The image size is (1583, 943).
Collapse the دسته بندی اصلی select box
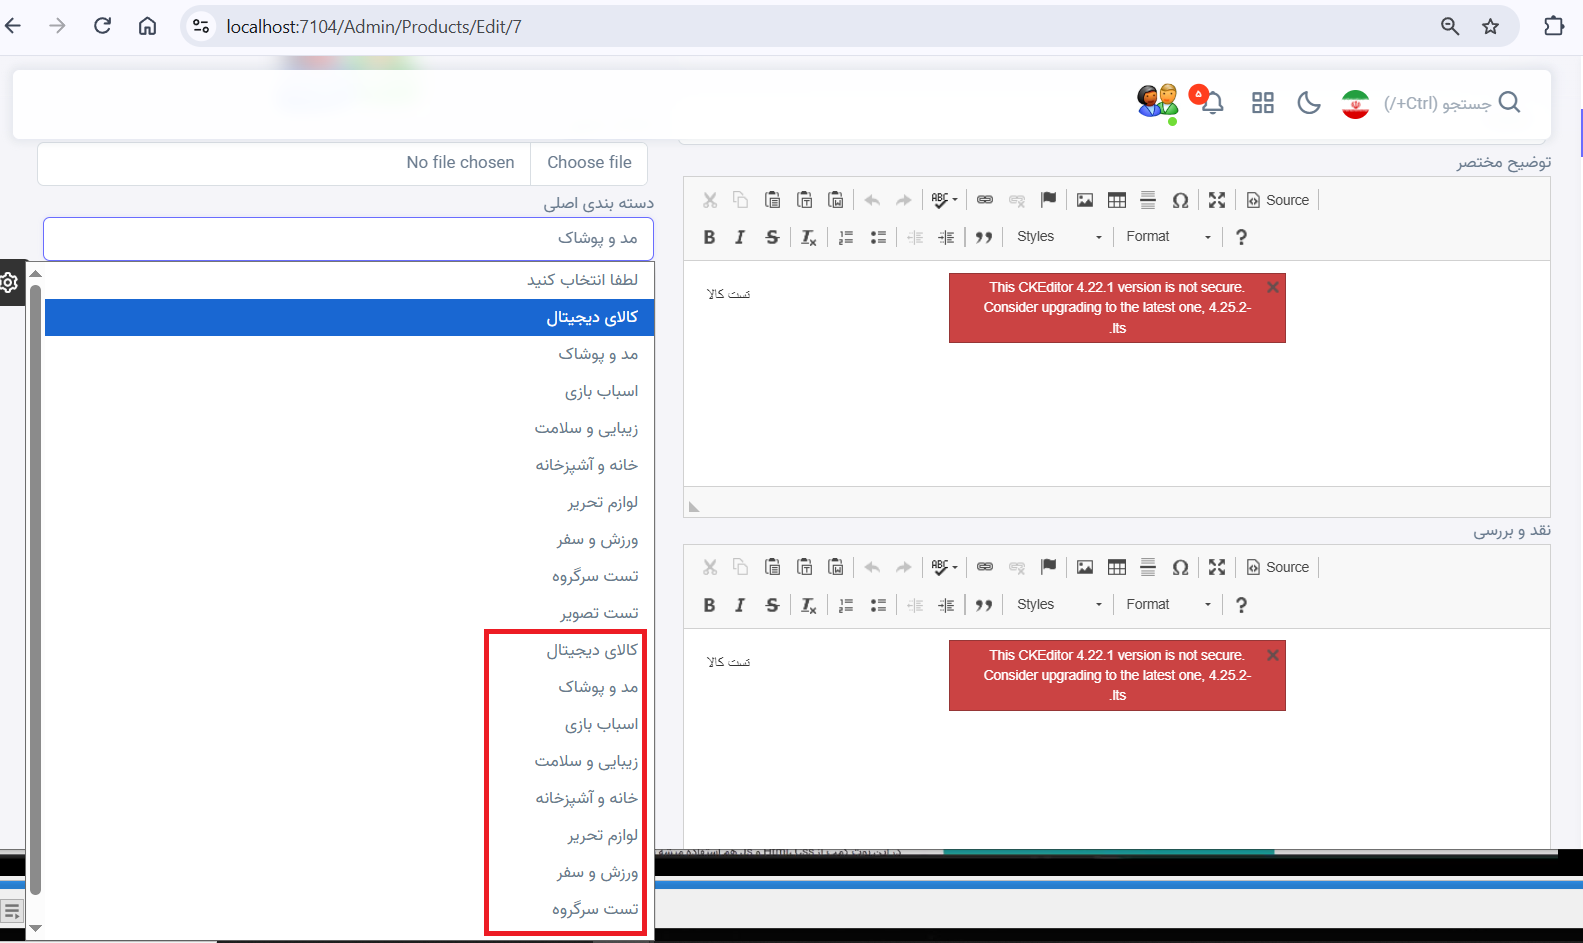pos(348,239)
